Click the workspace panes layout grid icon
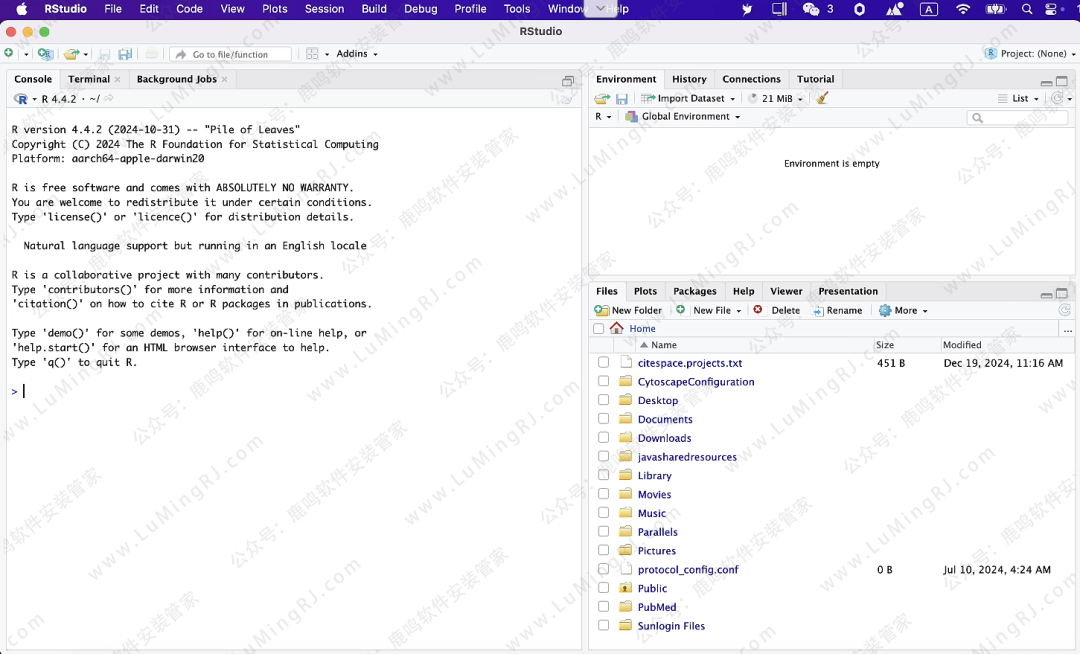1080x654 pixels. 313,54
